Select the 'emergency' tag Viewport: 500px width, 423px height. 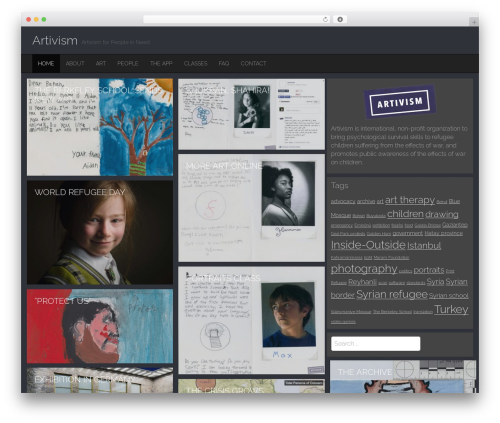(342, 226)
